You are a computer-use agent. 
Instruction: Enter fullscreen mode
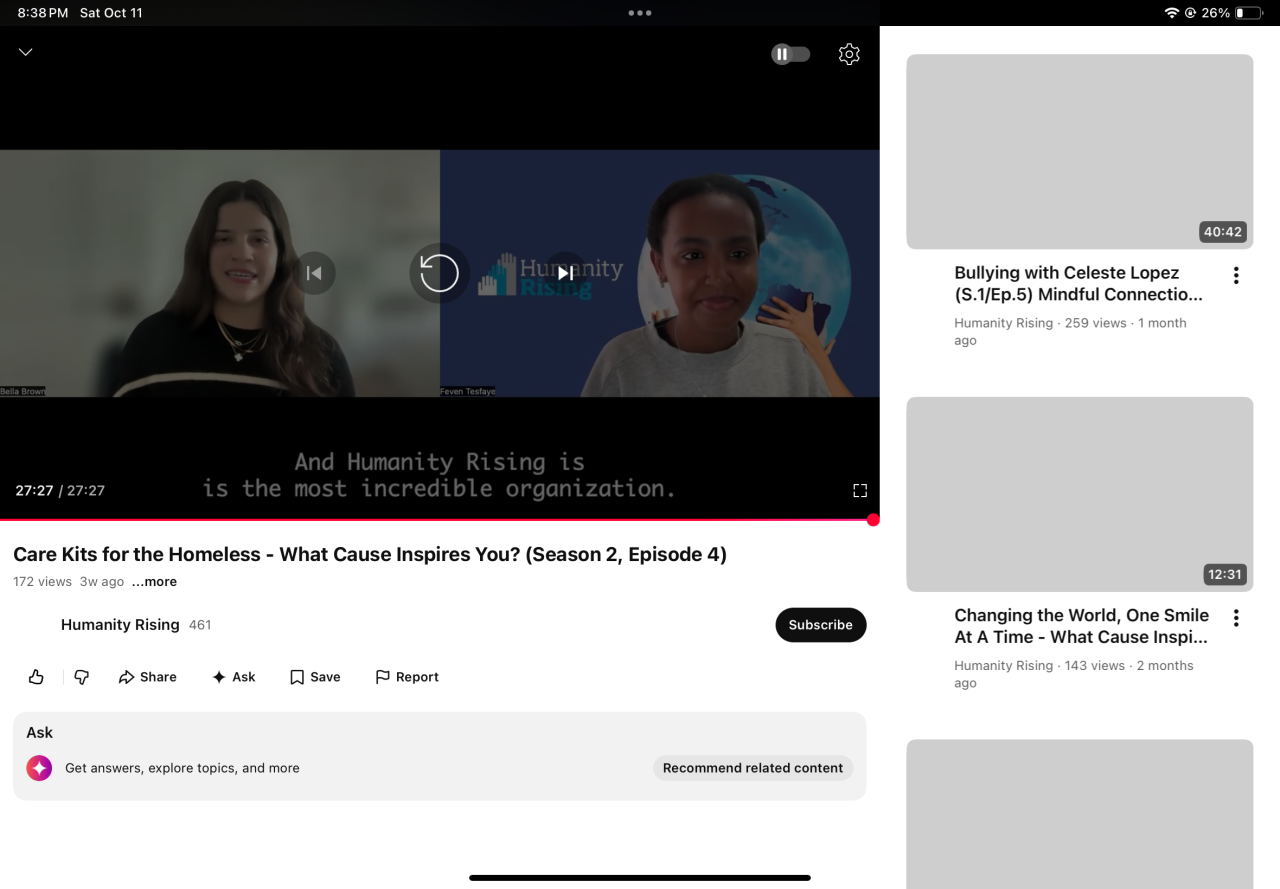pos(860,490)
